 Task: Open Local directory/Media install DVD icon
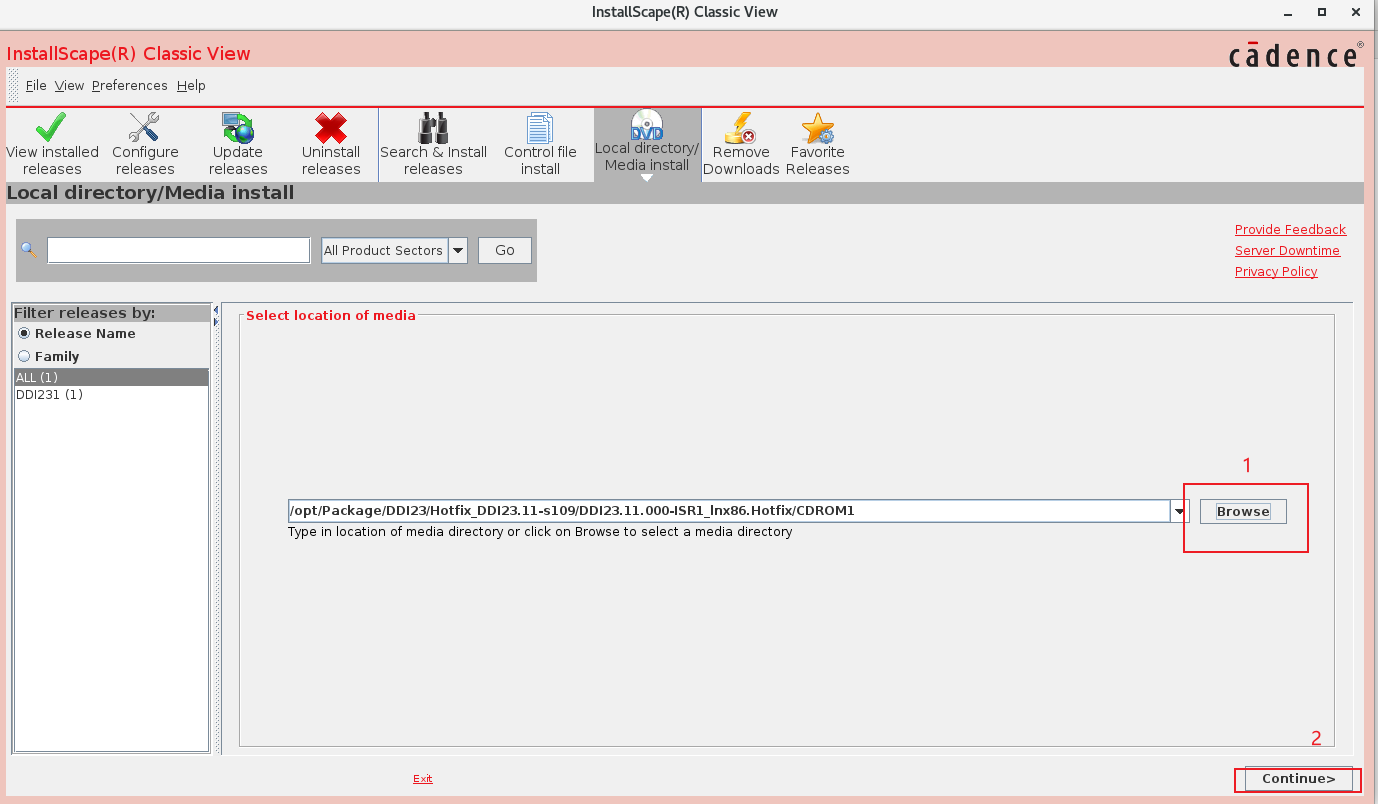pos(647,125)
